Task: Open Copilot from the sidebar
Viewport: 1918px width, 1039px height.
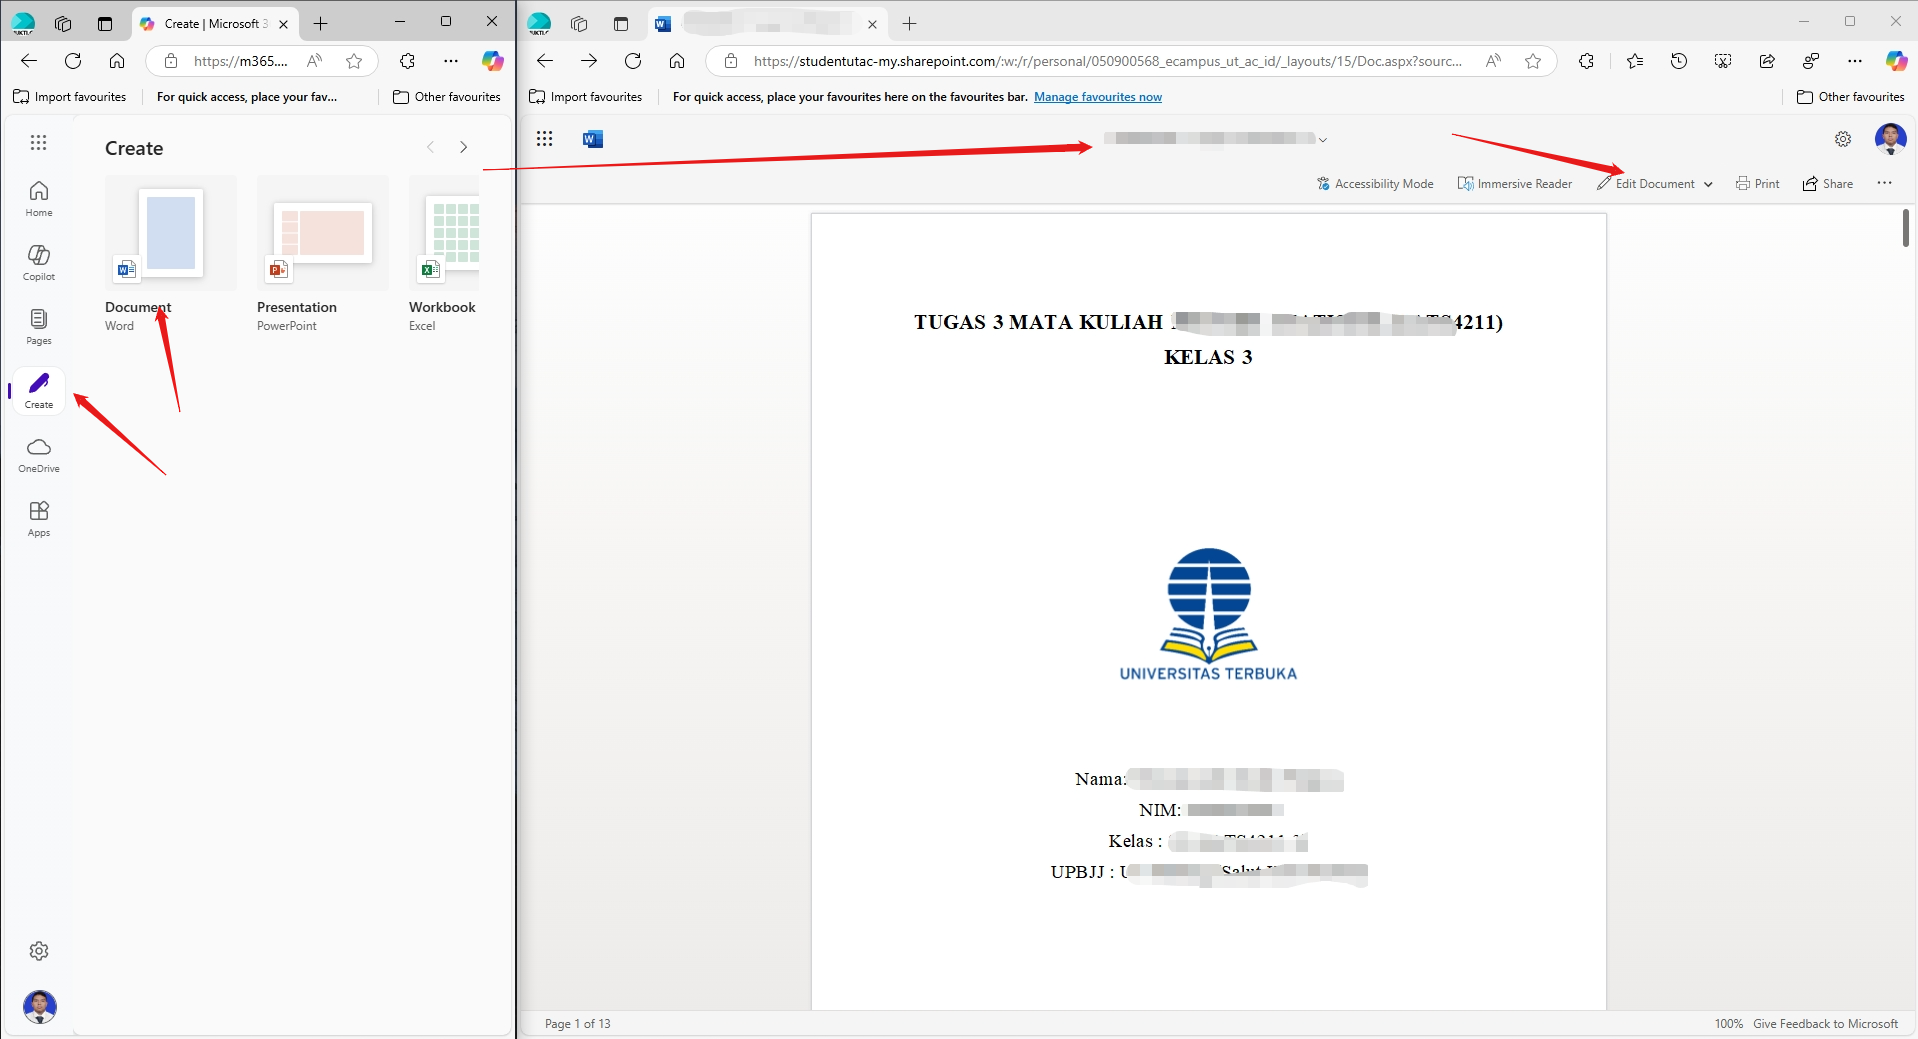Action: pyautogui.click(x=38, y=261)
